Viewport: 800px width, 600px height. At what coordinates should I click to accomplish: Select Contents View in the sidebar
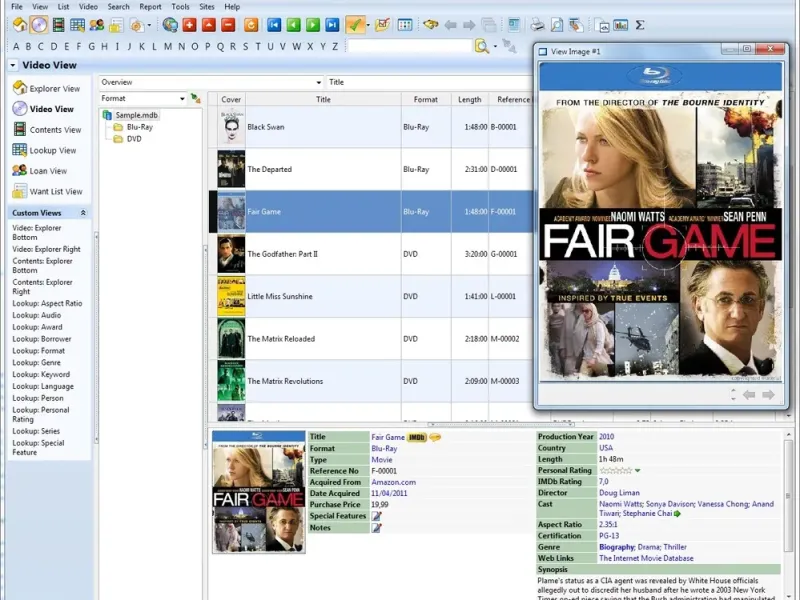(47, 130)
